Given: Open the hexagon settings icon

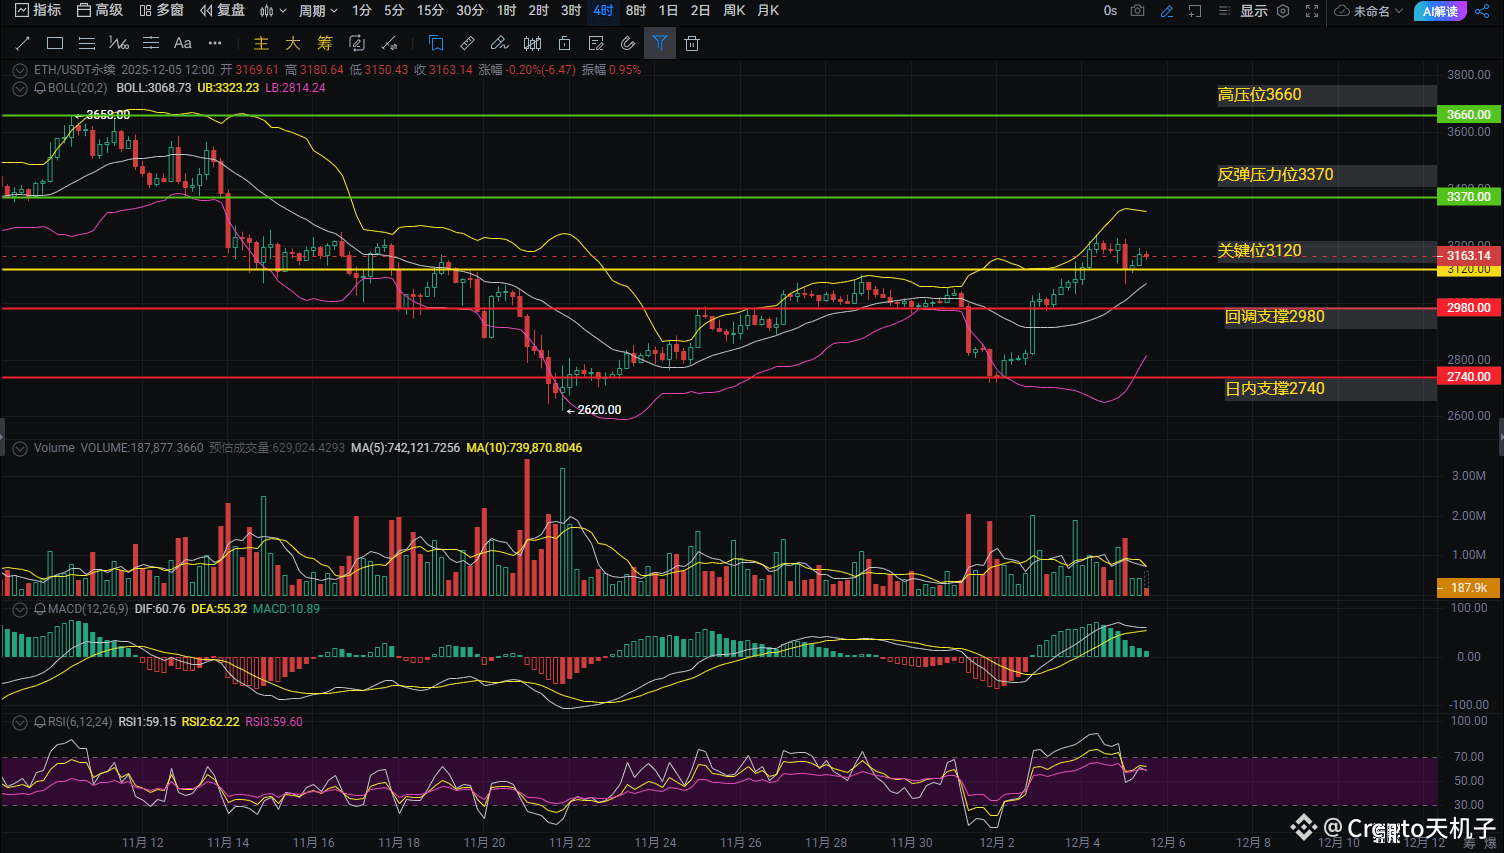Looking at the screenshot, I should coord(1283,11).
